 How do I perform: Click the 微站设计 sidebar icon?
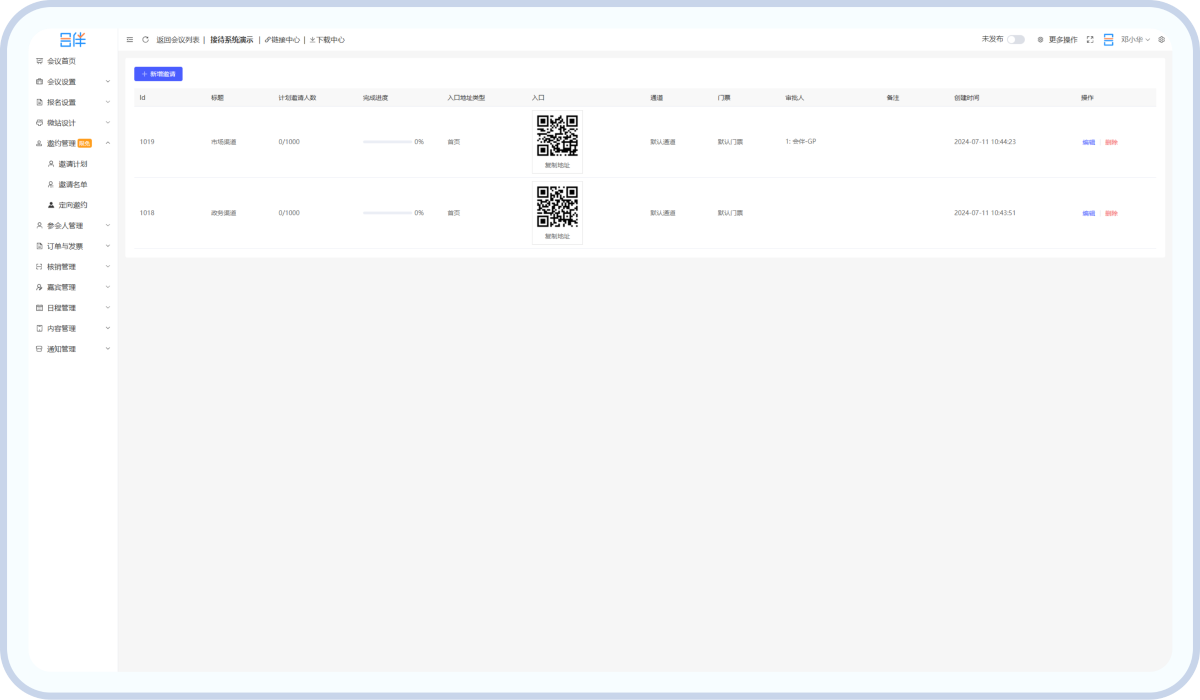39,123
